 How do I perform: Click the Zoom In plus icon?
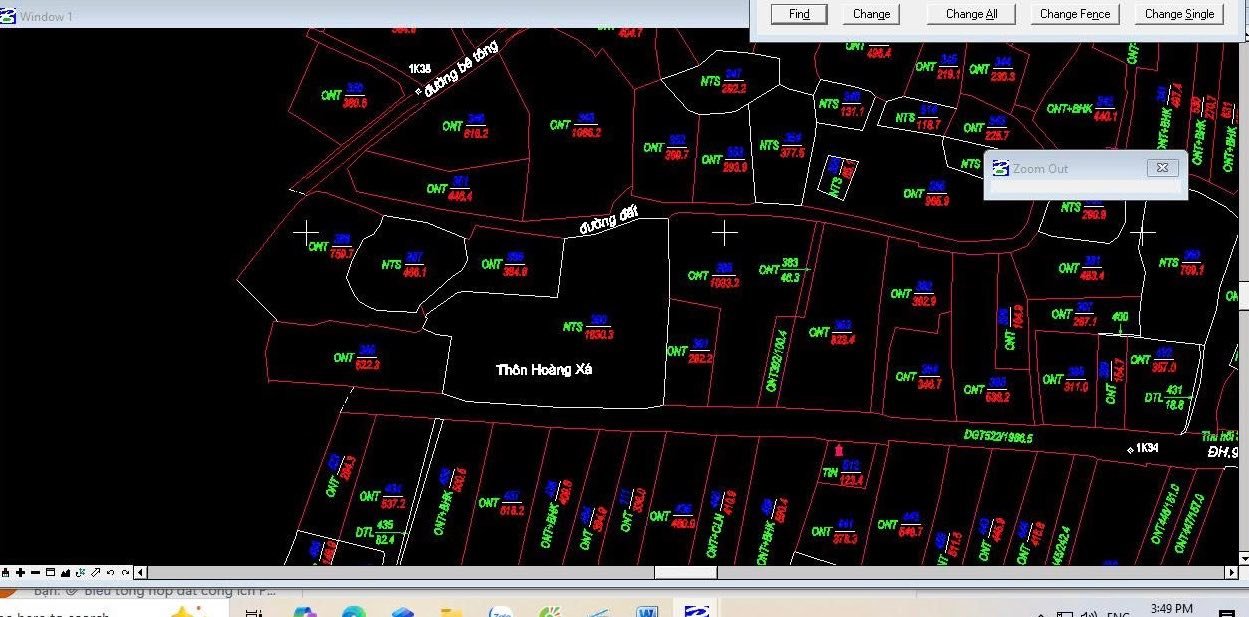(x=21, y=573)
